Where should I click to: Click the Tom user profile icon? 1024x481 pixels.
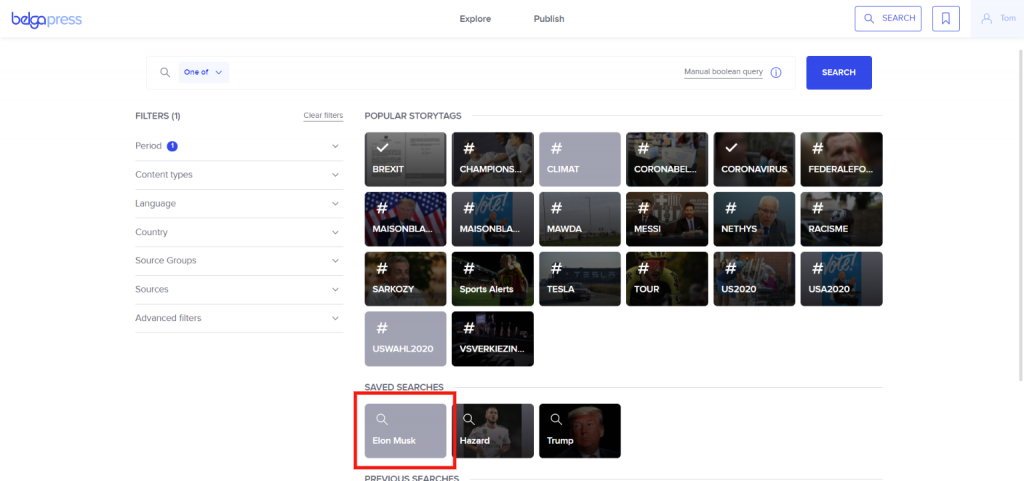tap(987, 18)
